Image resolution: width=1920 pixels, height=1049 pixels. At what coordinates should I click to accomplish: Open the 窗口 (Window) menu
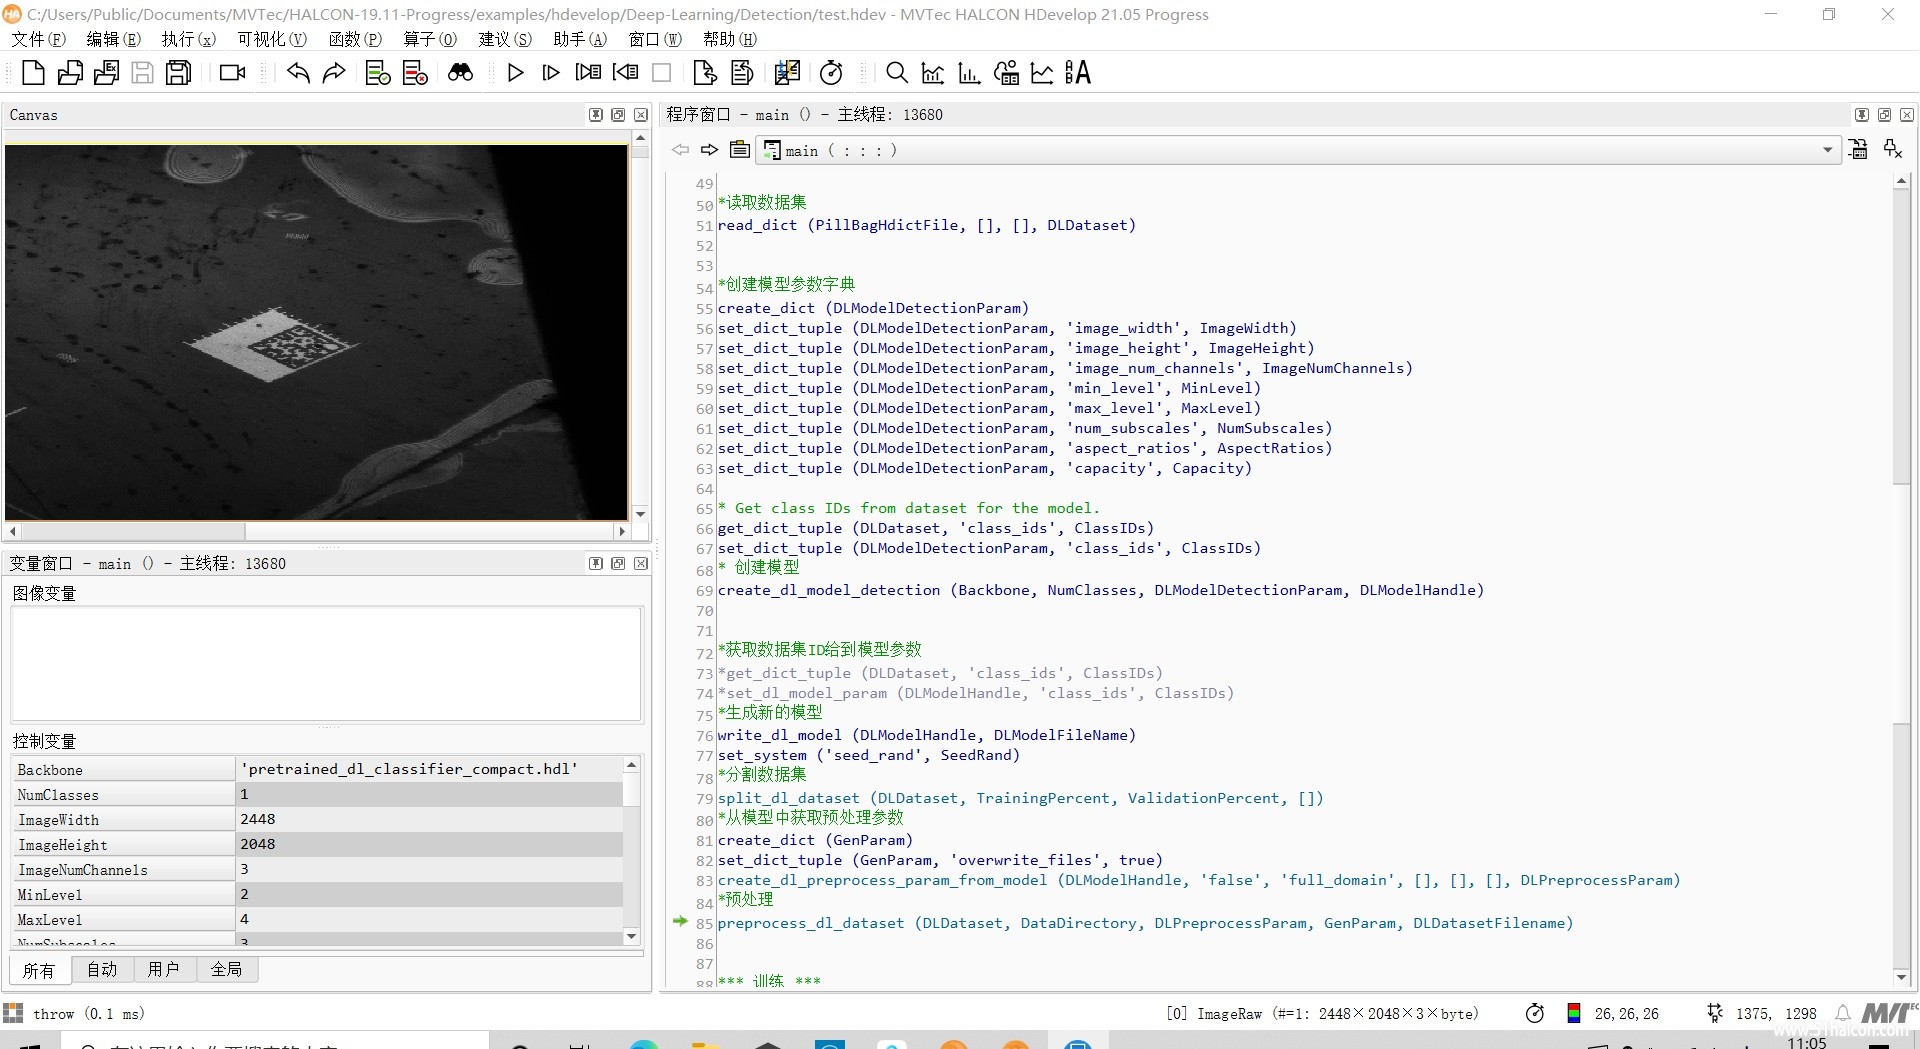point(655,39)
